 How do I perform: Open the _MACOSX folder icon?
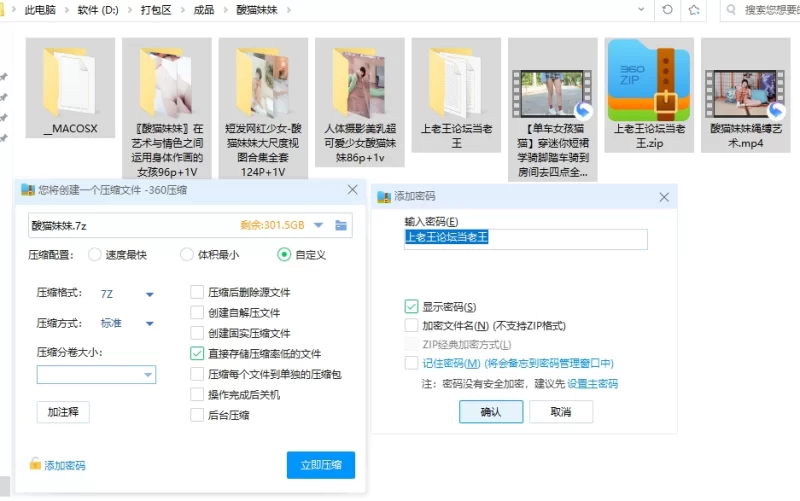pos(70,82)
